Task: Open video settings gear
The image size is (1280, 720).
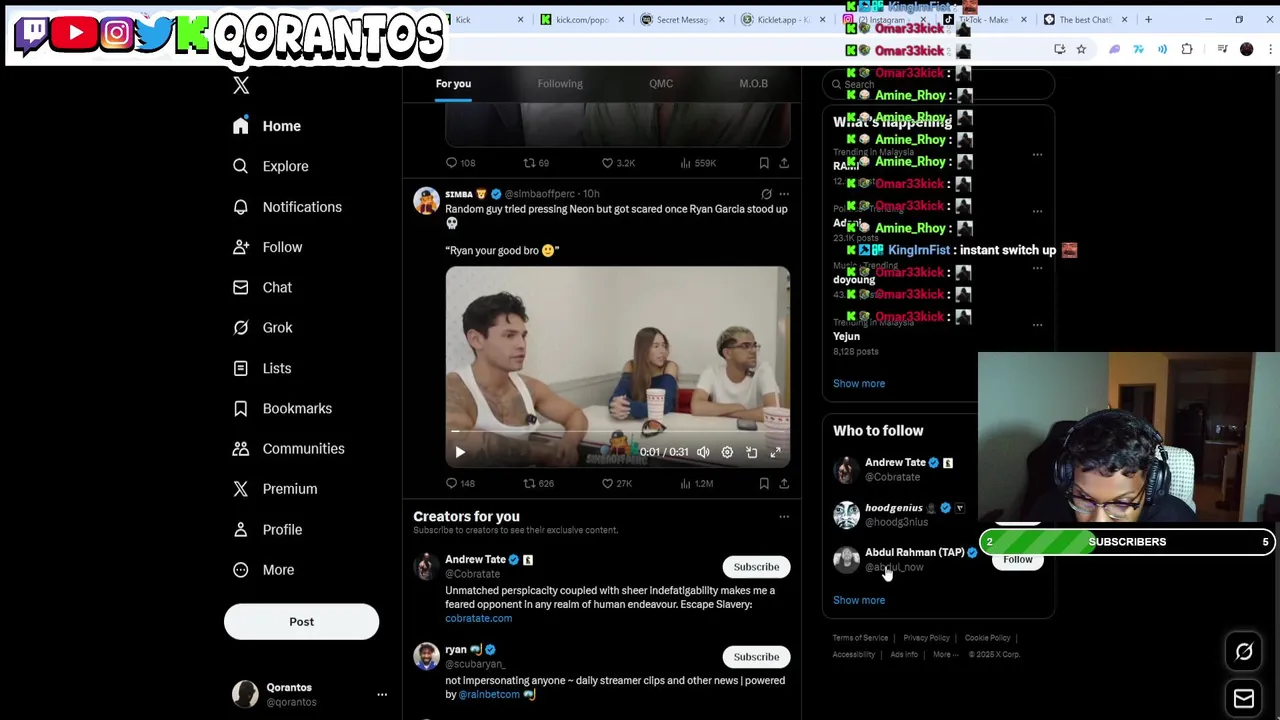Action: [x=727, y=453]
